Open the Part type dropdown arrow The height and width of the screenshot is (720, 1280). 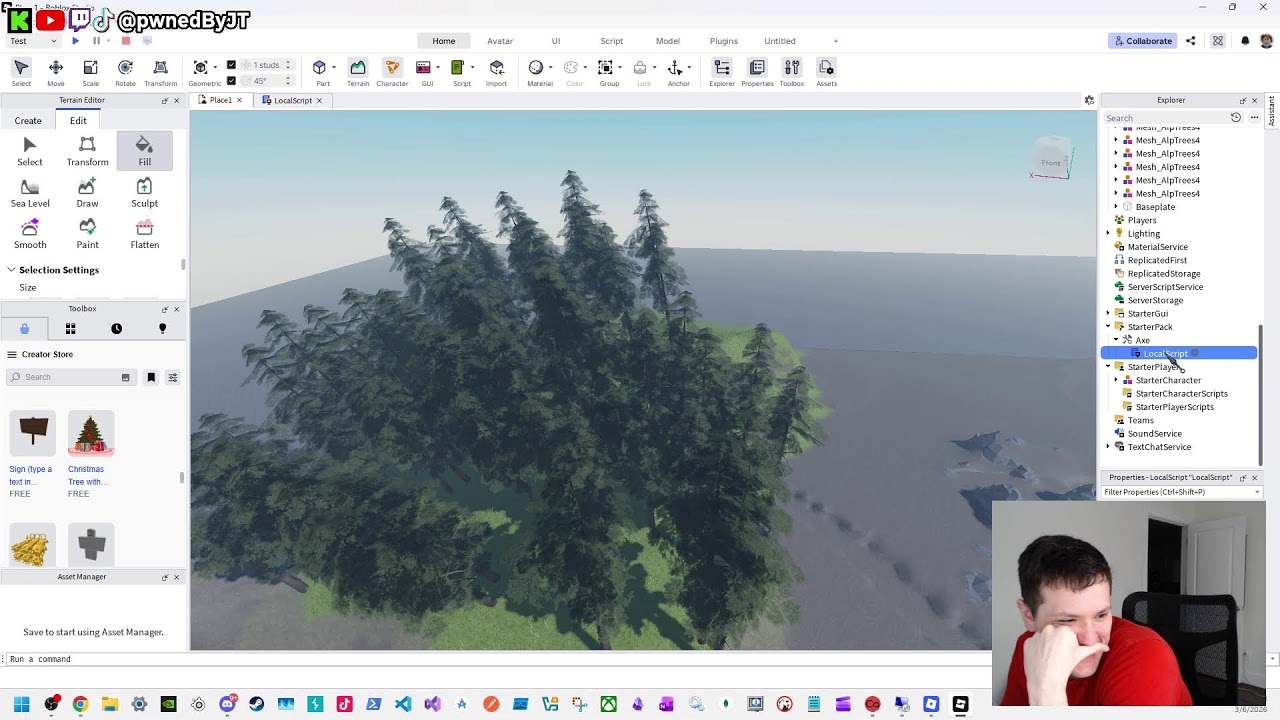click(x=333, y=67)
